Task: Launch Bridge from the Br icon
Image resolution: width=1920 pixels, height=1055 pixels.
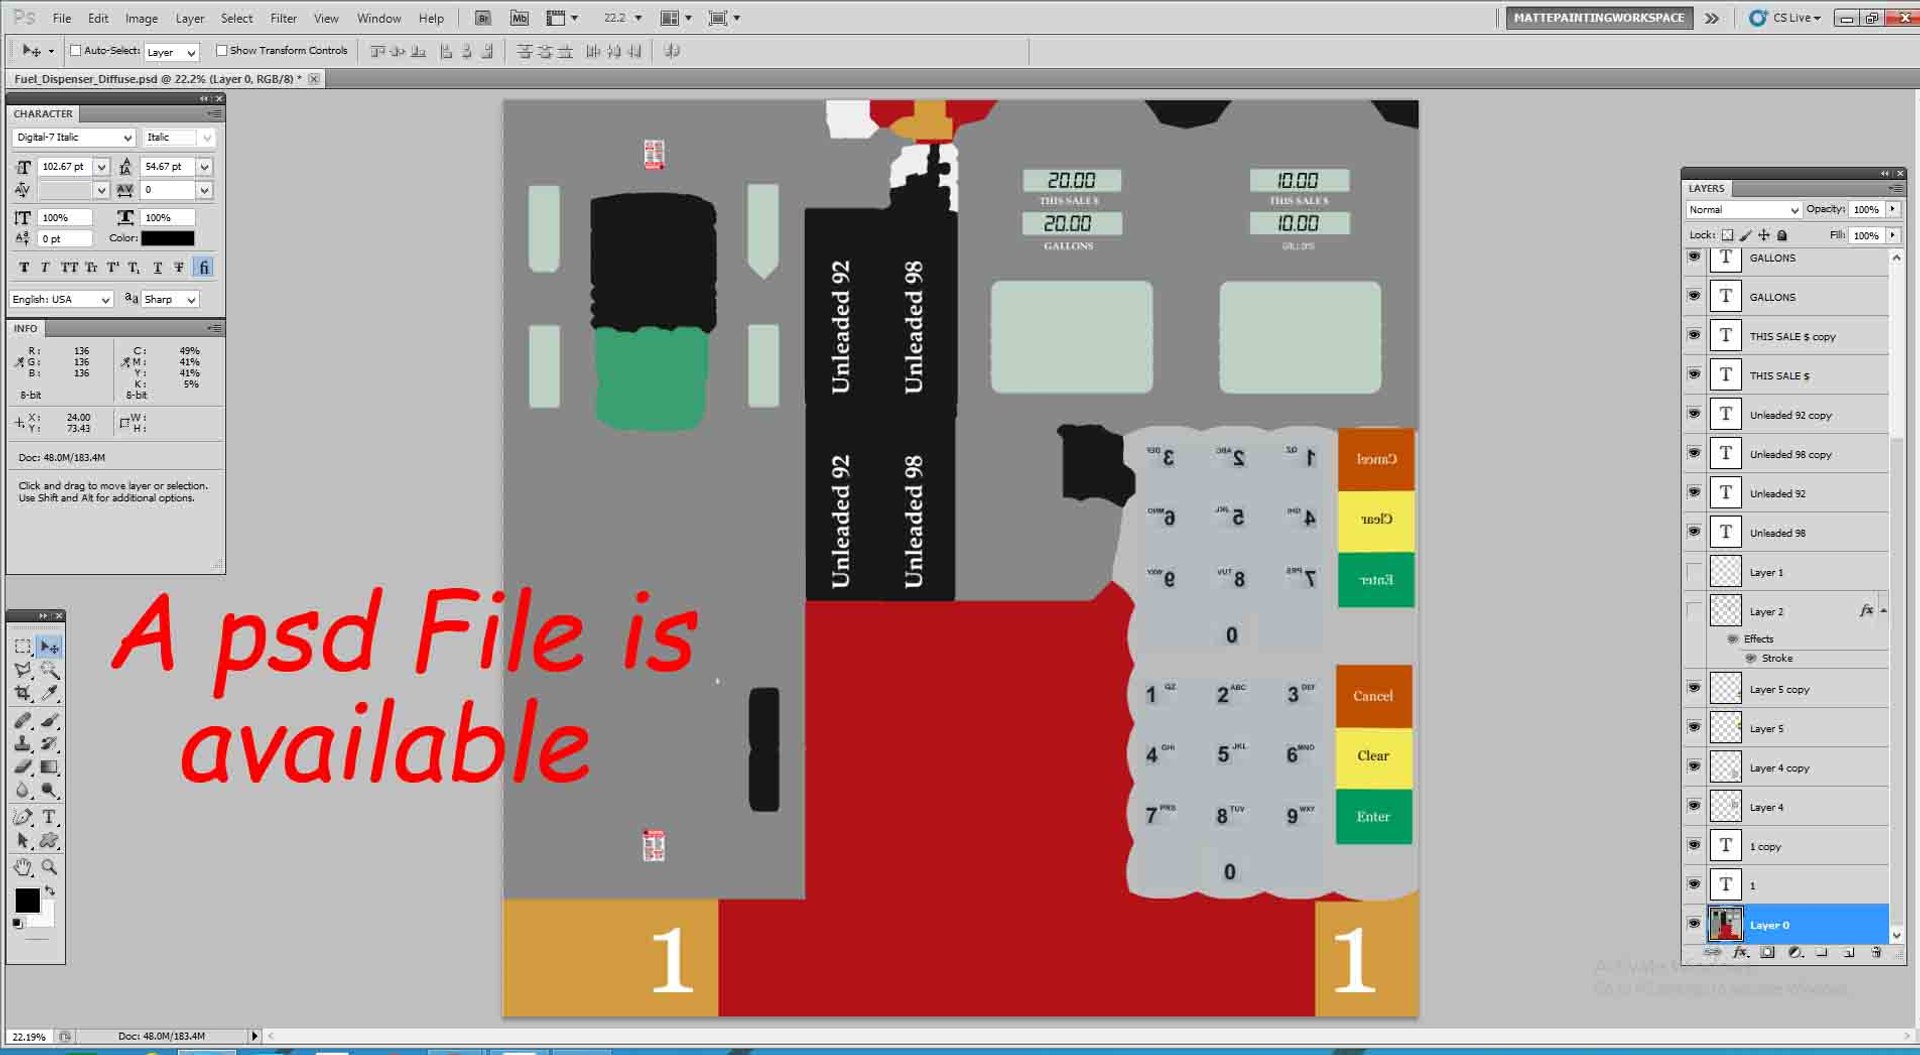Action: pyautogui.click(x=482, y=18)
